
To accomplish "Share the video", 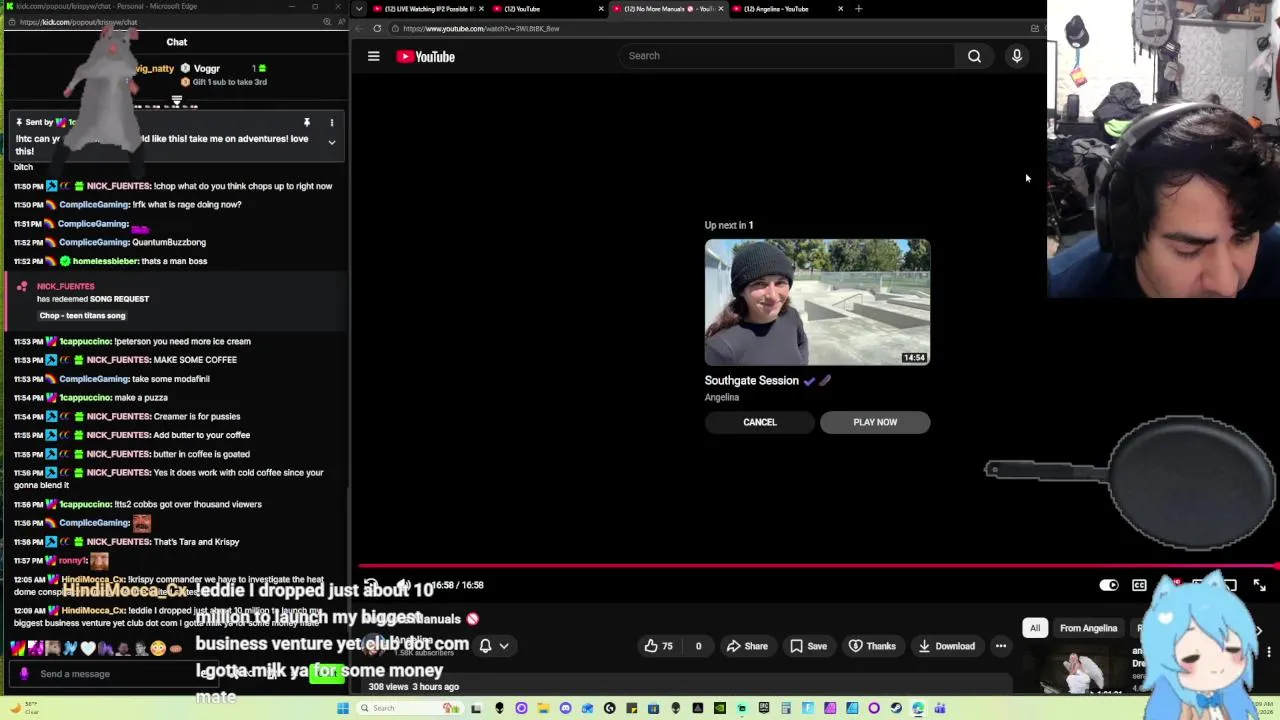I will coord(746,646).
